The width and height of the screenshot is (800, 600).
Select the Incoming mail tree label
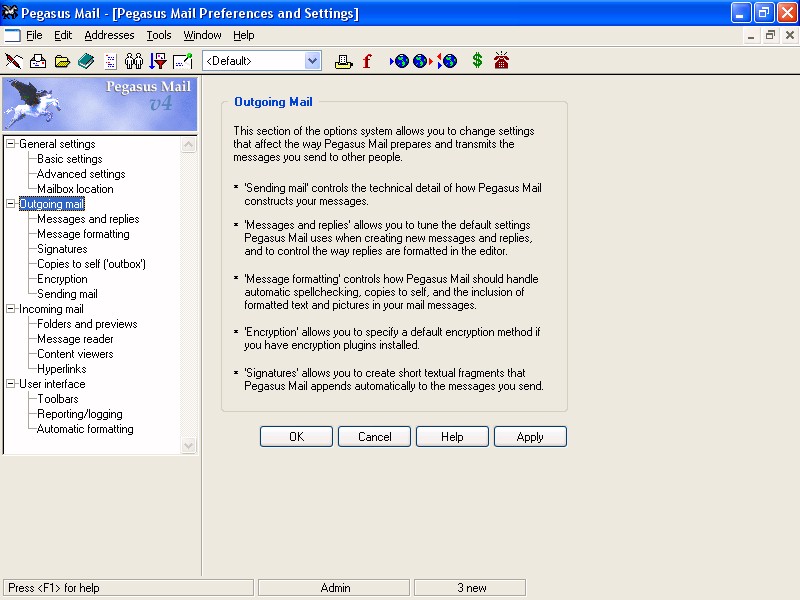51,309
